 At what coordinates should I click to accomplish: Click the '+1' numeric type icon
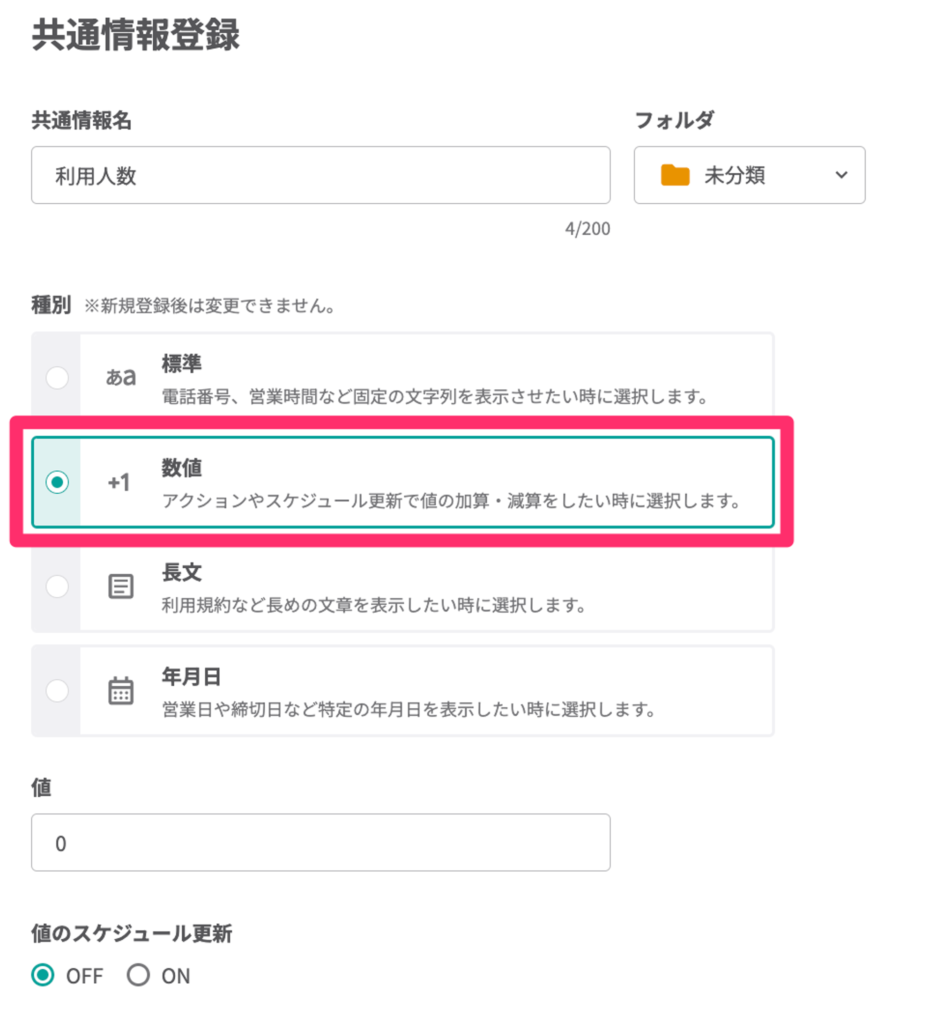[120, 482]
